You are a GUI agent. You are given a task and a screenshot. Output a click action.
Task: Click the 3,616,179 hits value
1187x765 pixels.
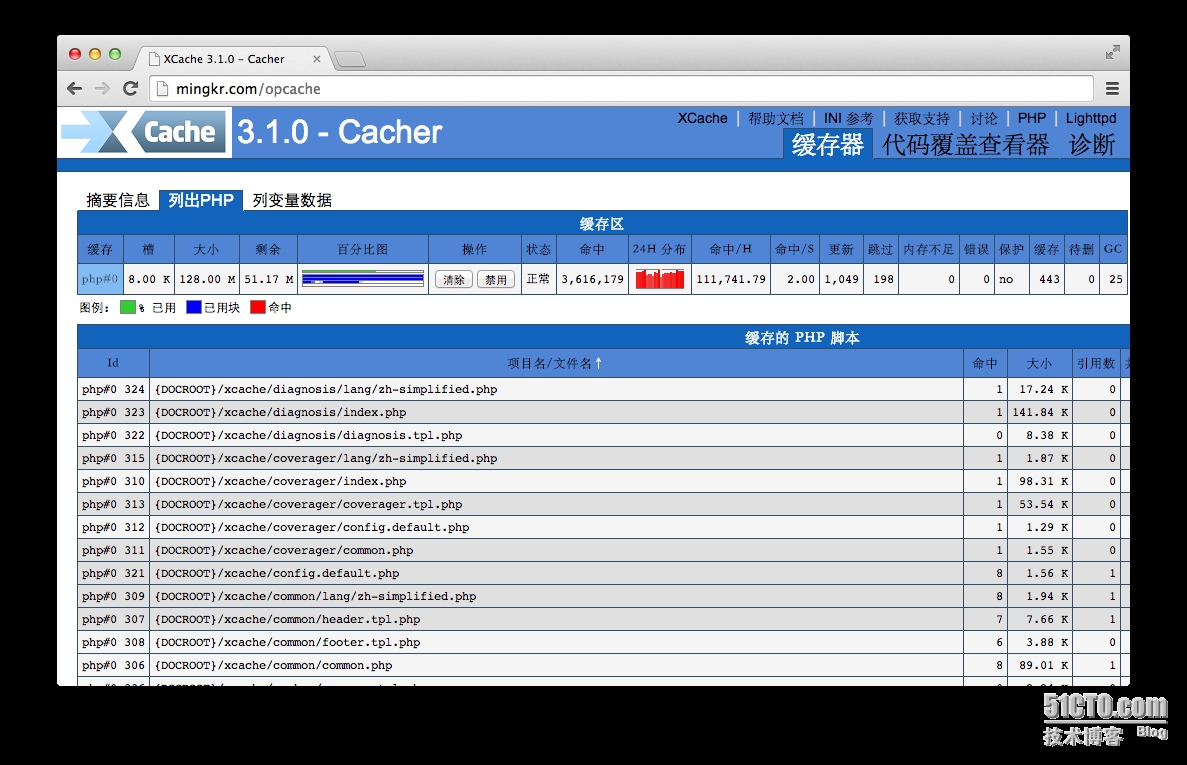592,279
